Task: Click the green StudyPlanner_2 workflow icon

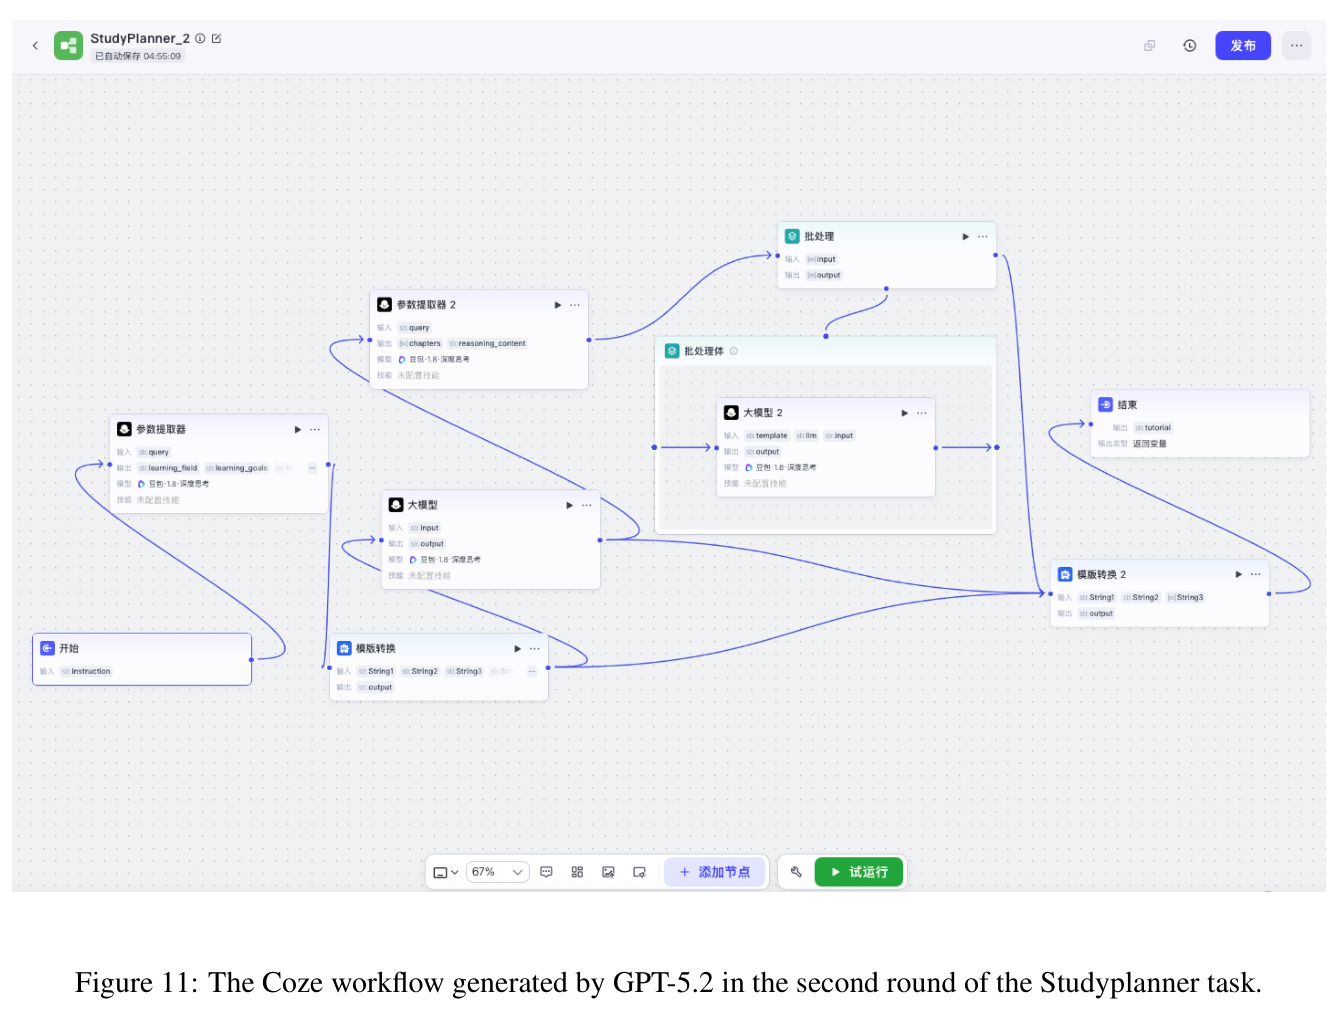Action: click(68, 45)
